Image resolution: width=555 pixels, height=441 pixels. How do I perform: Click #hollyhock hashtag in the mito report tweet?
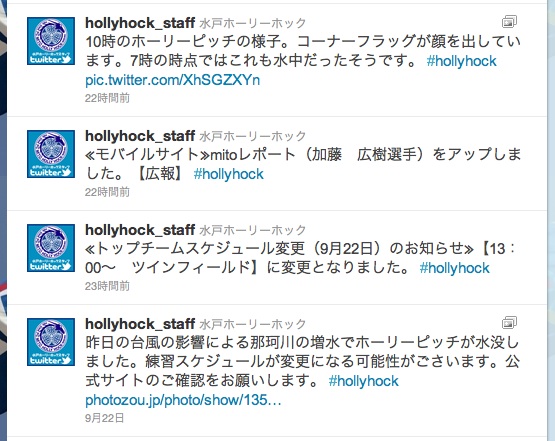coord(229,174)
